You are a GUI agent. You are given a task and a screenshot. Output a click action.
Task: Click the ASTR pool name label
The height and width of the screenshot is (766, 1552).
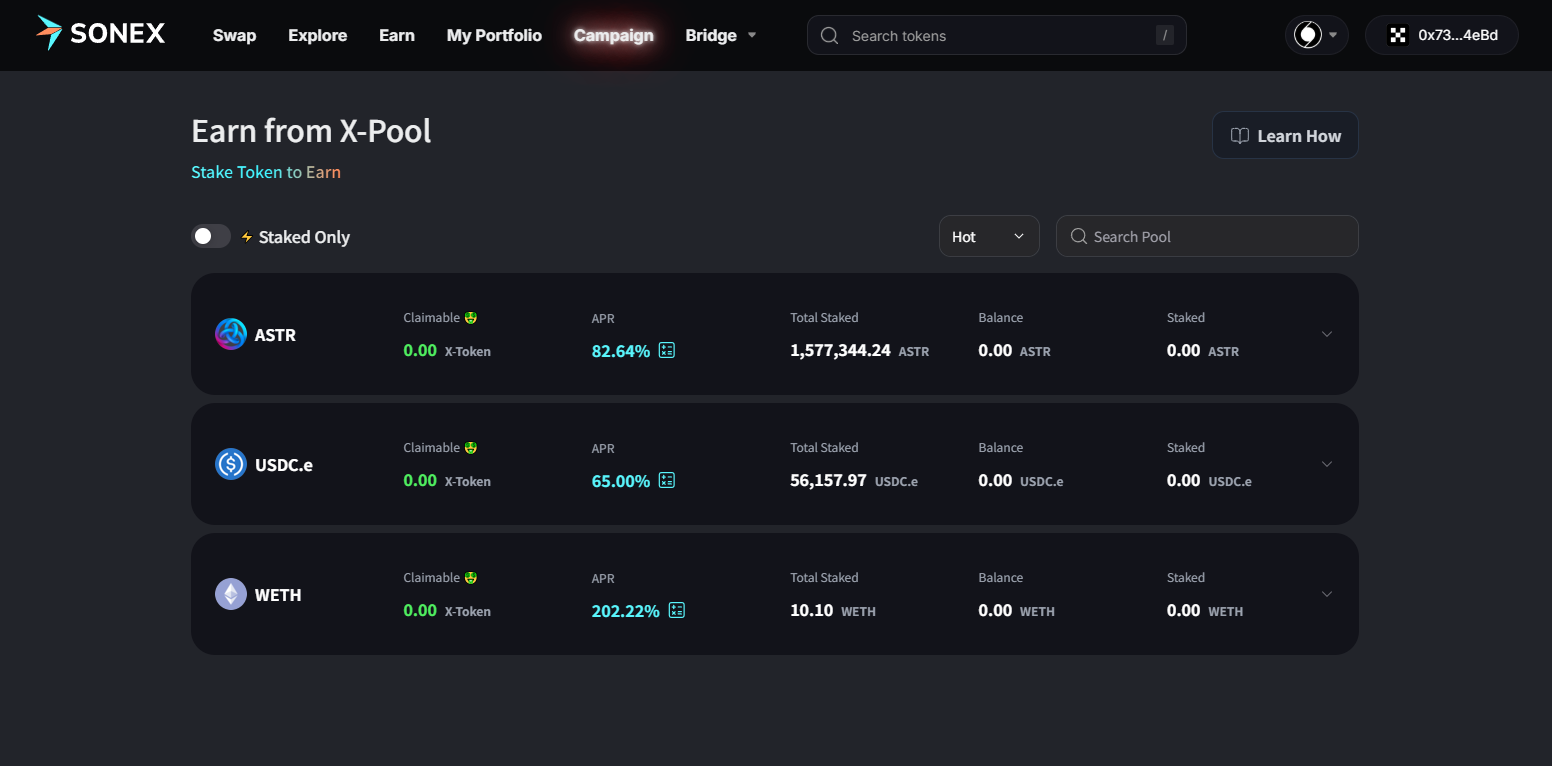275,335
